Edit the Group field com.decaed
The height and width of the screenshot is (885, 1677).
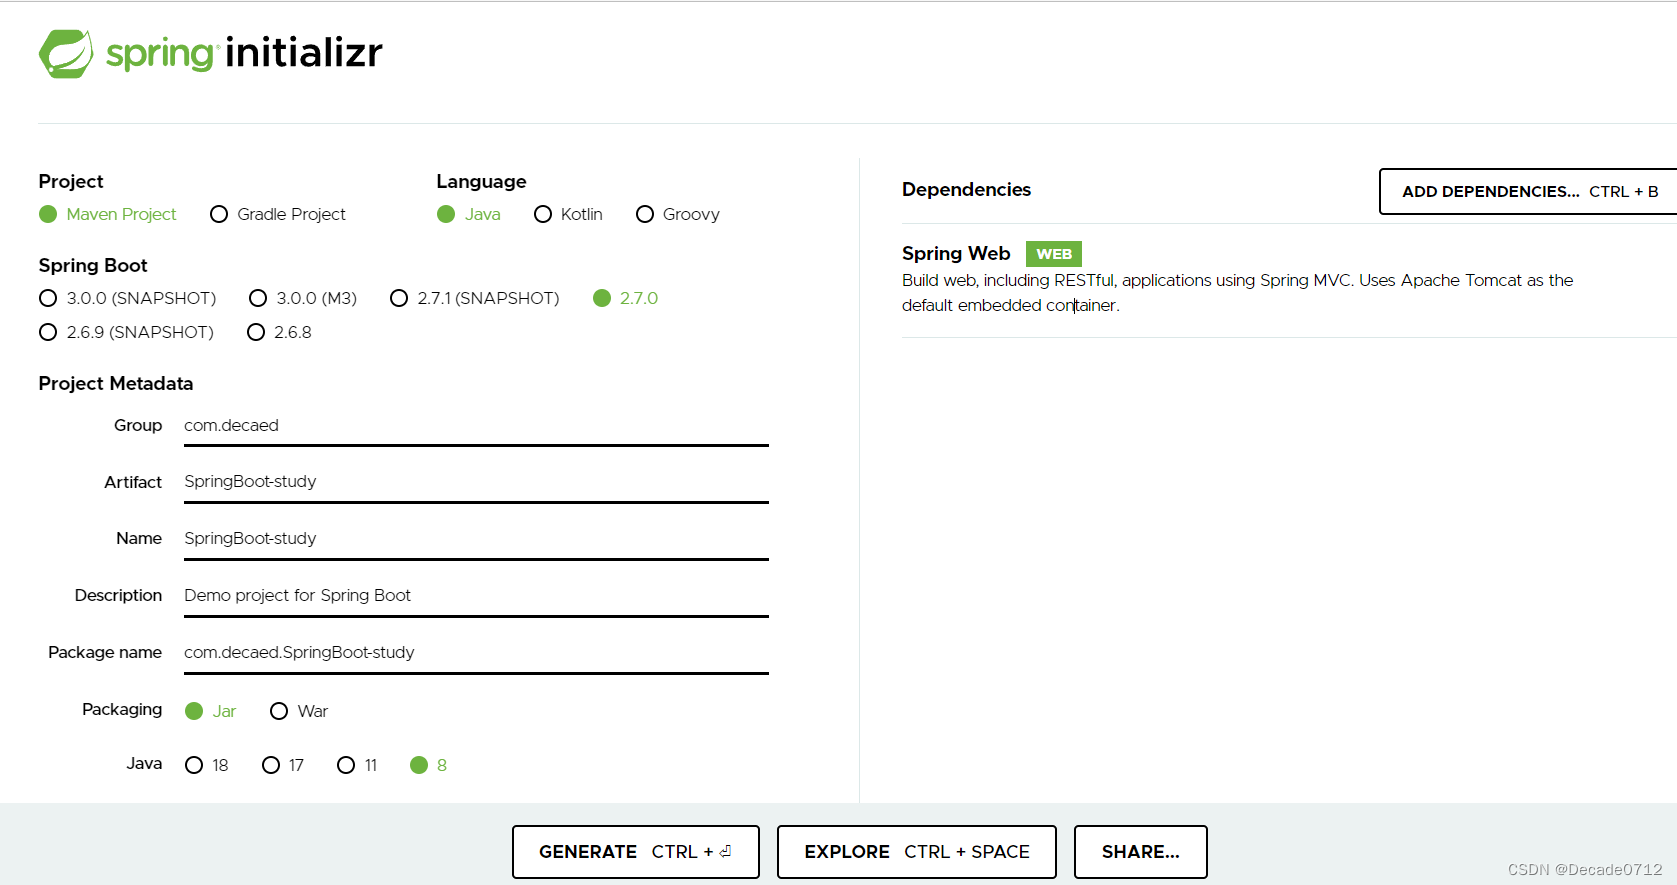[x=476, y=426]
